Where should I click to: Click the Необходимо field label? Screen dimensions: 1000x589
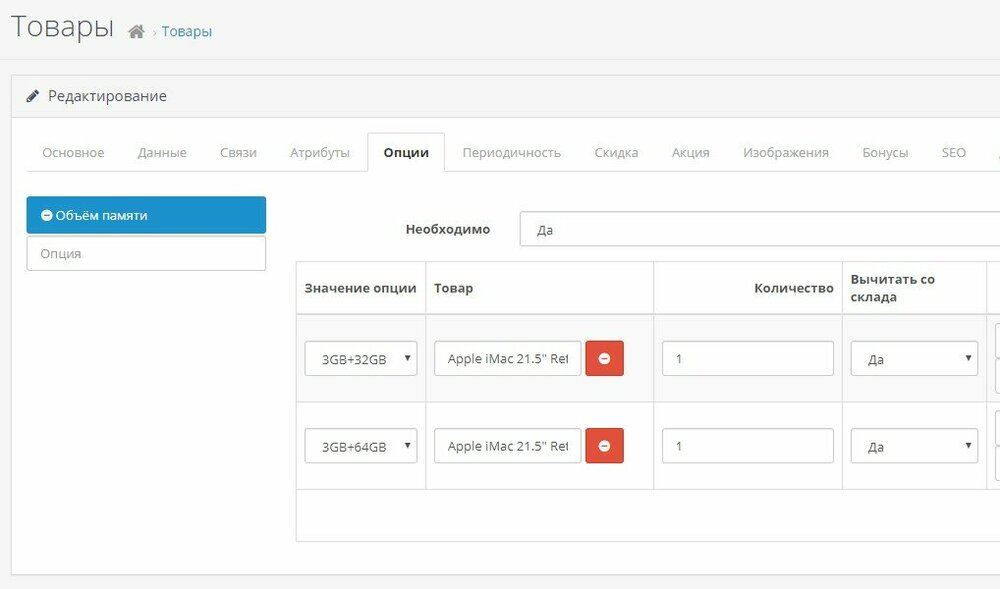(x=448, y=229)
